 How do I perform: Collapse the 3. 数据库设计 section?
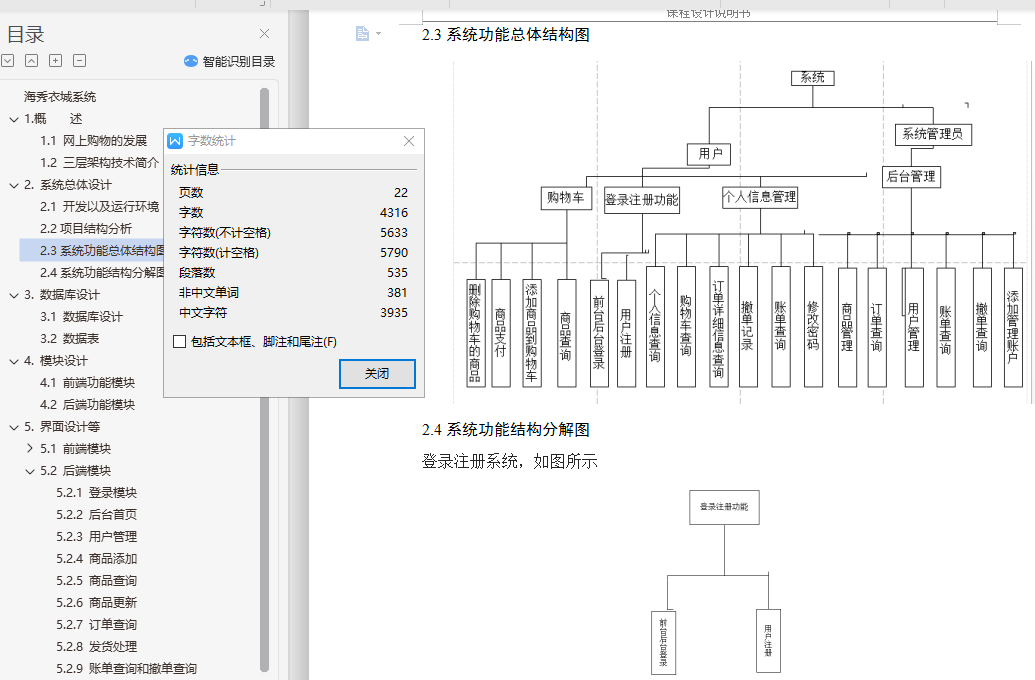(14, 295)
